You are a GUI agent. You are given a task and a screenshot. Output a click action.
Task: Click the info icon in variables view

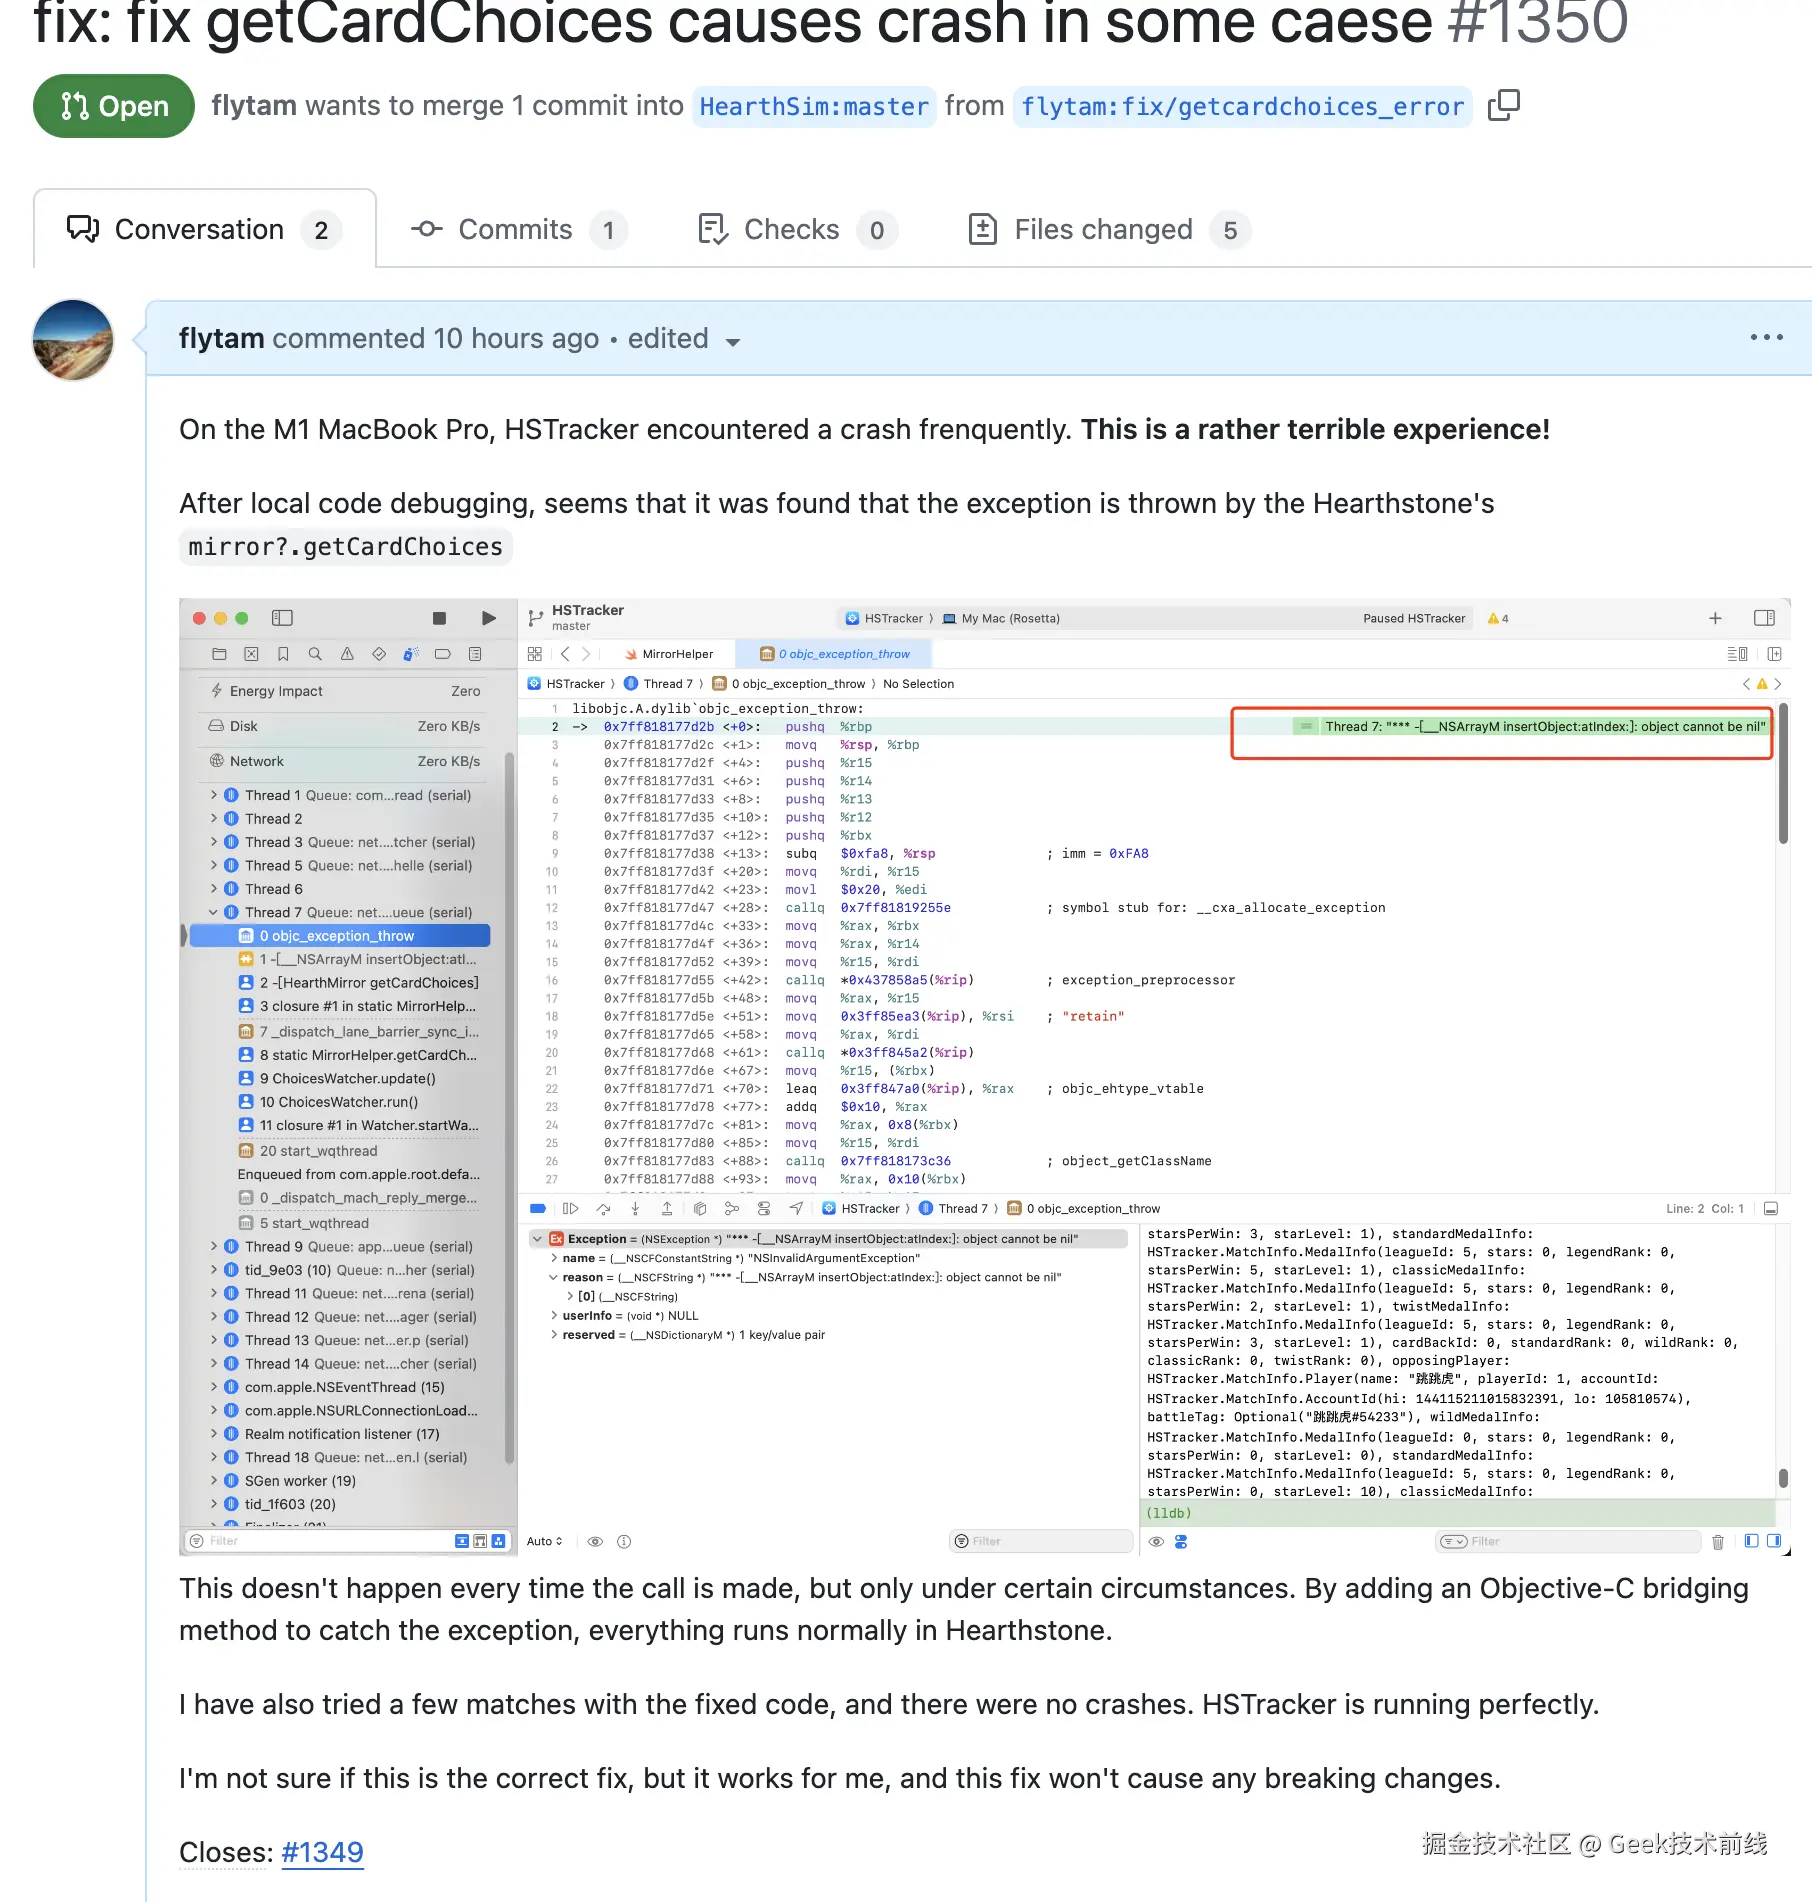pos(624,1541)
